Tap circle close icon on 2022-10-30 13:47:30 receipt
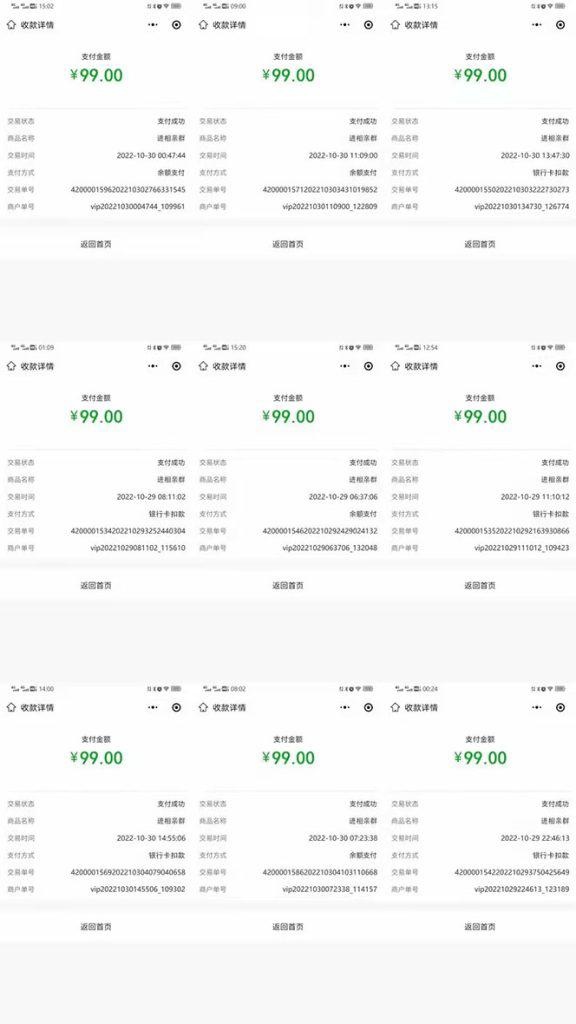The width and height of the screenshot is (576, 1024). tap(560, 25)
